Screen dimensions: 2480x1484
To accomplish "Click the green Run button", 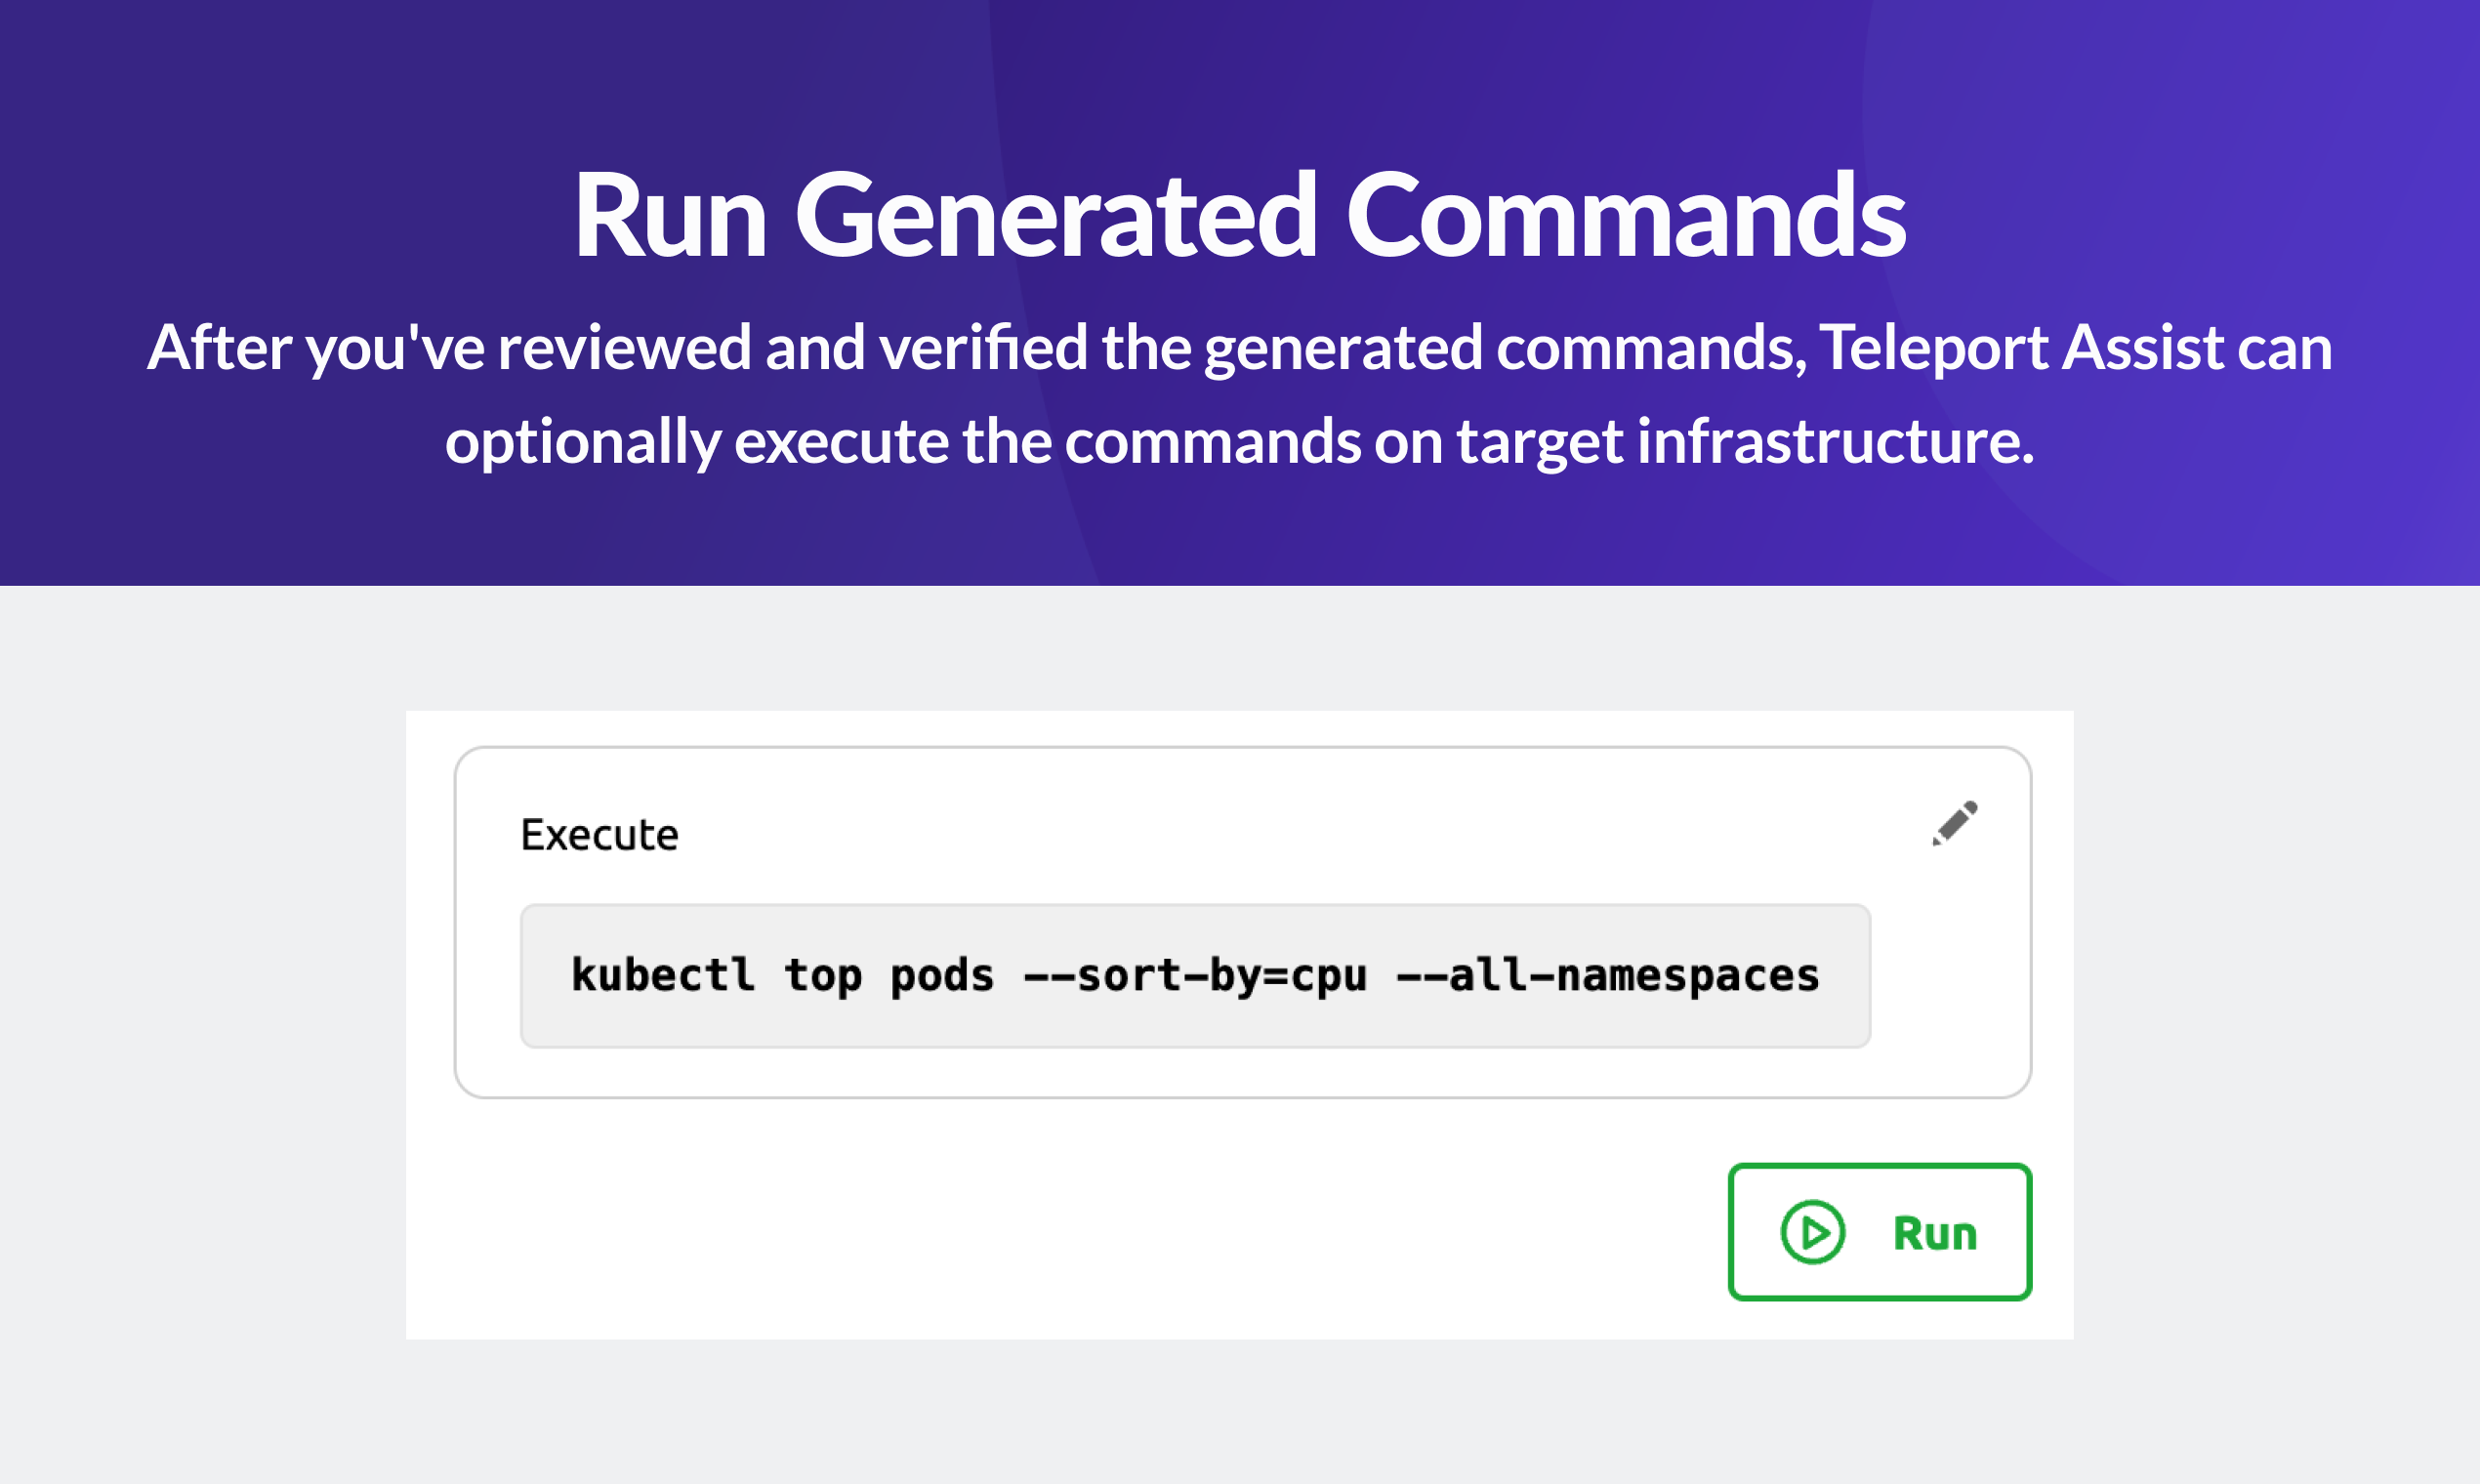I will coord(1879,1232).
